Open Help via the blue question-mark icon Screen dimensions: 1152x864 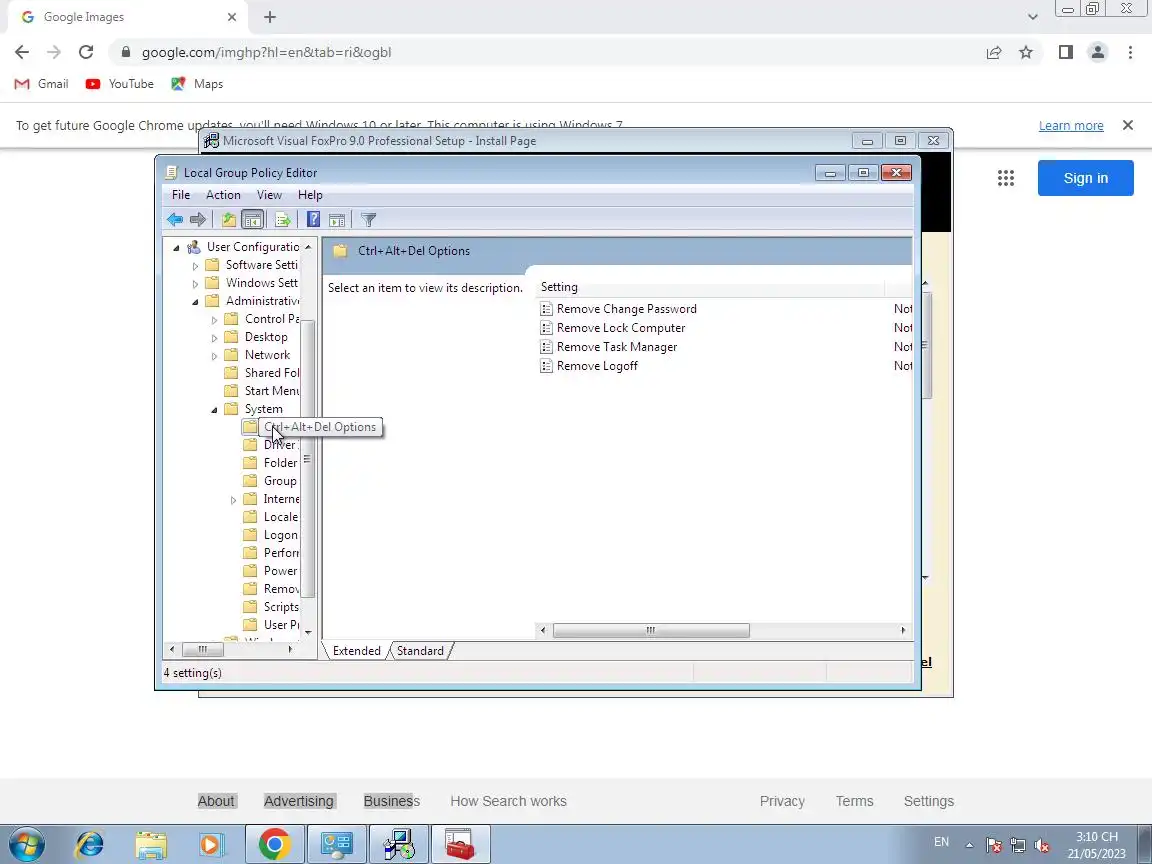coord(313,220)
